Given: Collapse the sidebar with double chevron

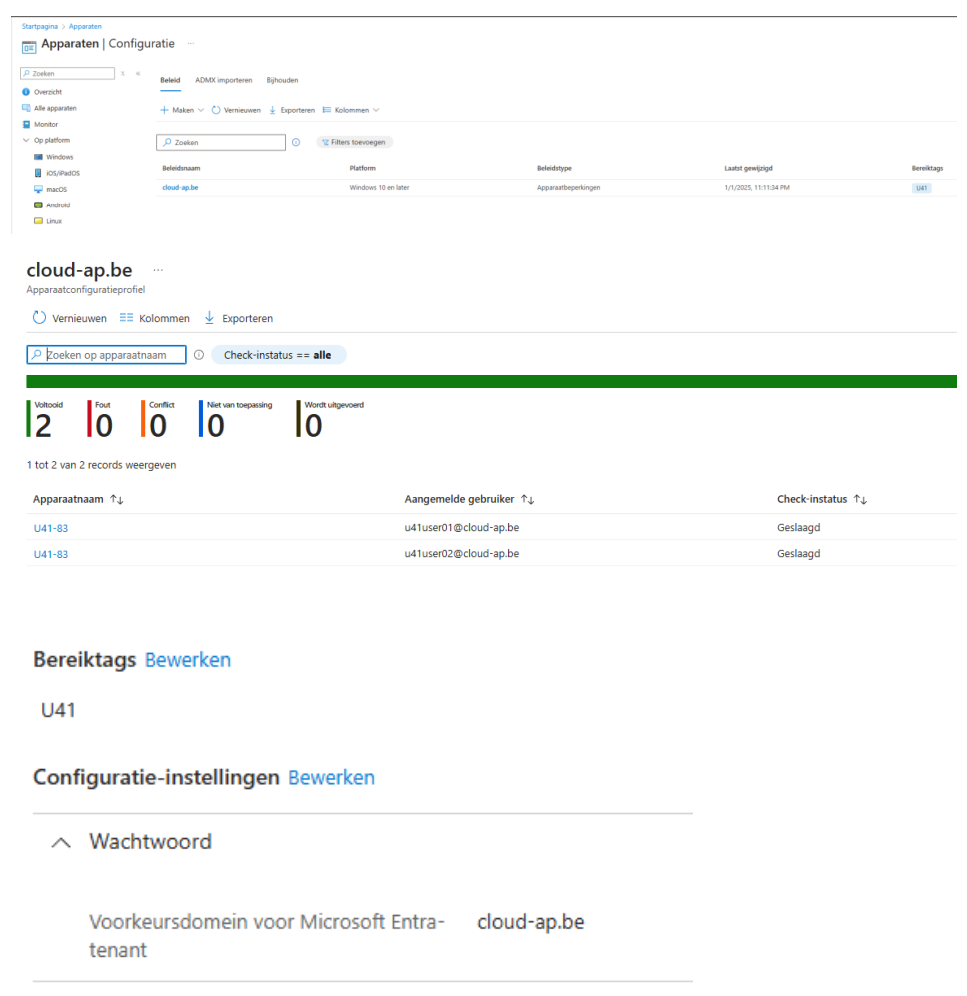Looking at the screenshot, I should tap(138, 74).
